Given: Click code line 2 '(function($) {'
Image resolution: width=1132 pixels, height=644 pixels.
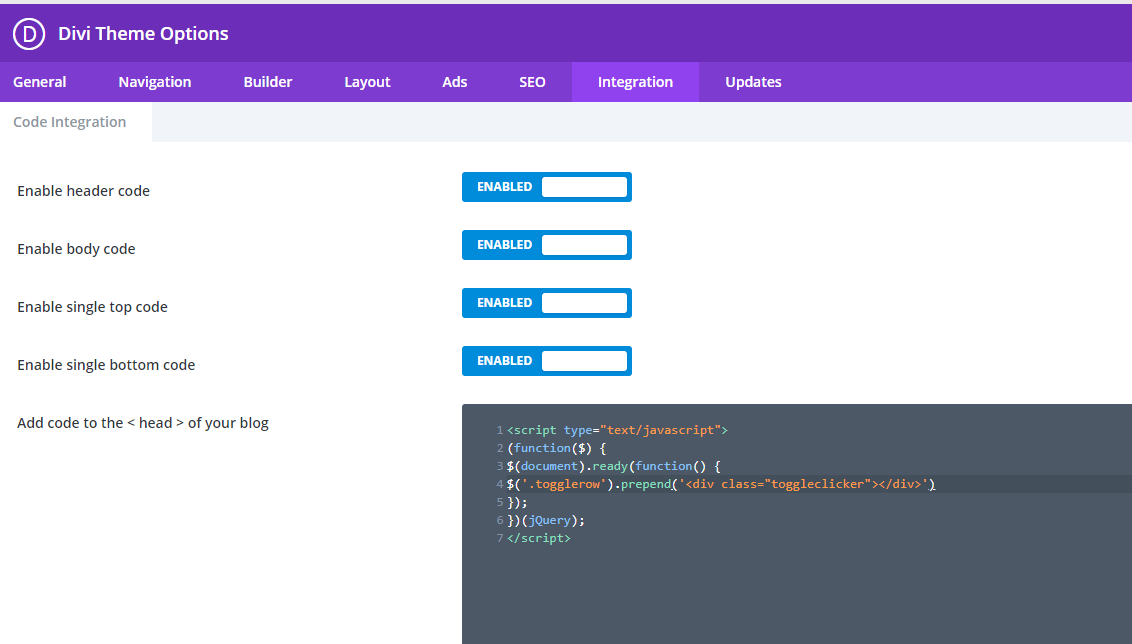Looking at the screenshot, I should (x=557, y=448).
